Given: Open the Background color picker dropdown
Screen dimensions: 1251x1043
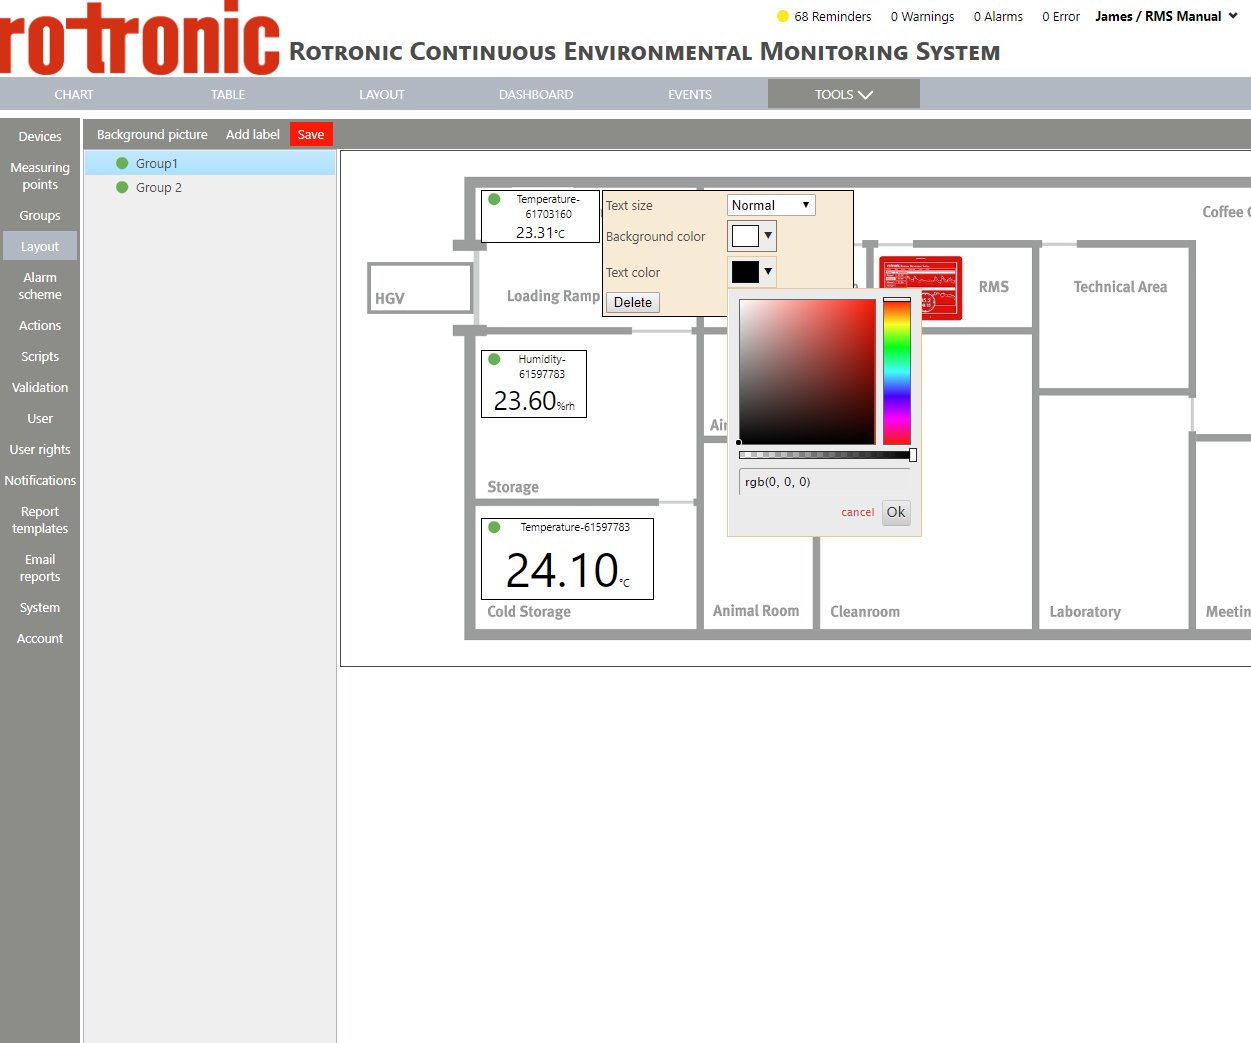Looking at the screenshot, I should (752, 236).
